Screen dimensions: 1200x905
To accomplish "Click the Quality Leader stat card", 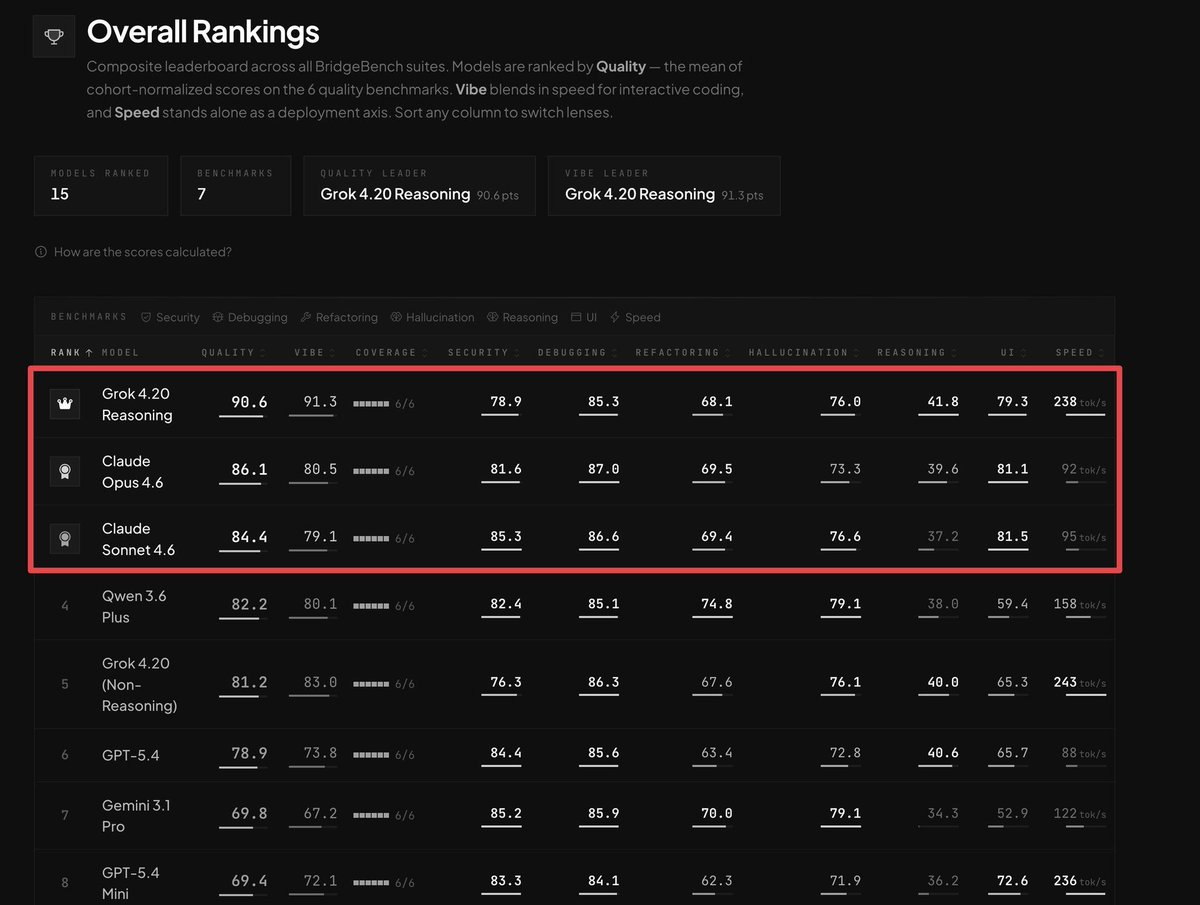I will tap(419, 185).
